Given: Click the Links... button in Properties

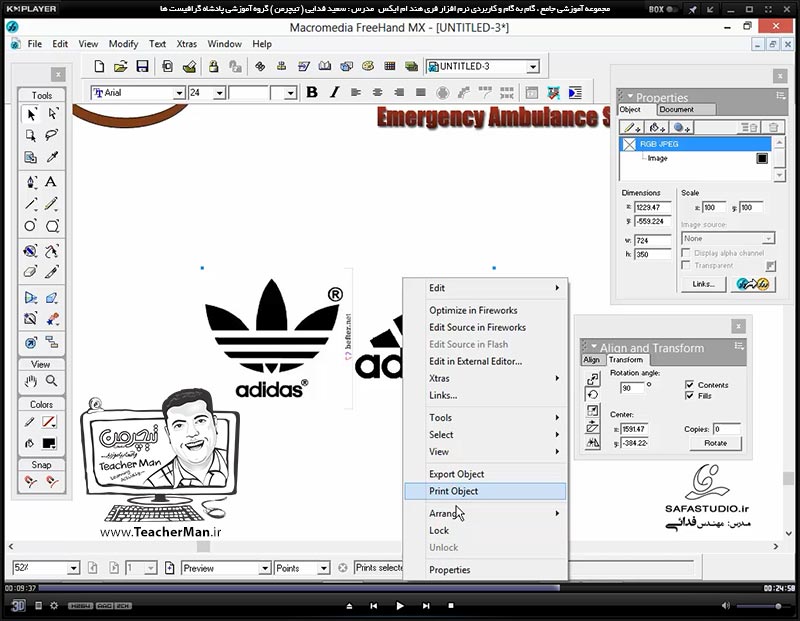Looking at the screenshot, I should tap(704, 284).
